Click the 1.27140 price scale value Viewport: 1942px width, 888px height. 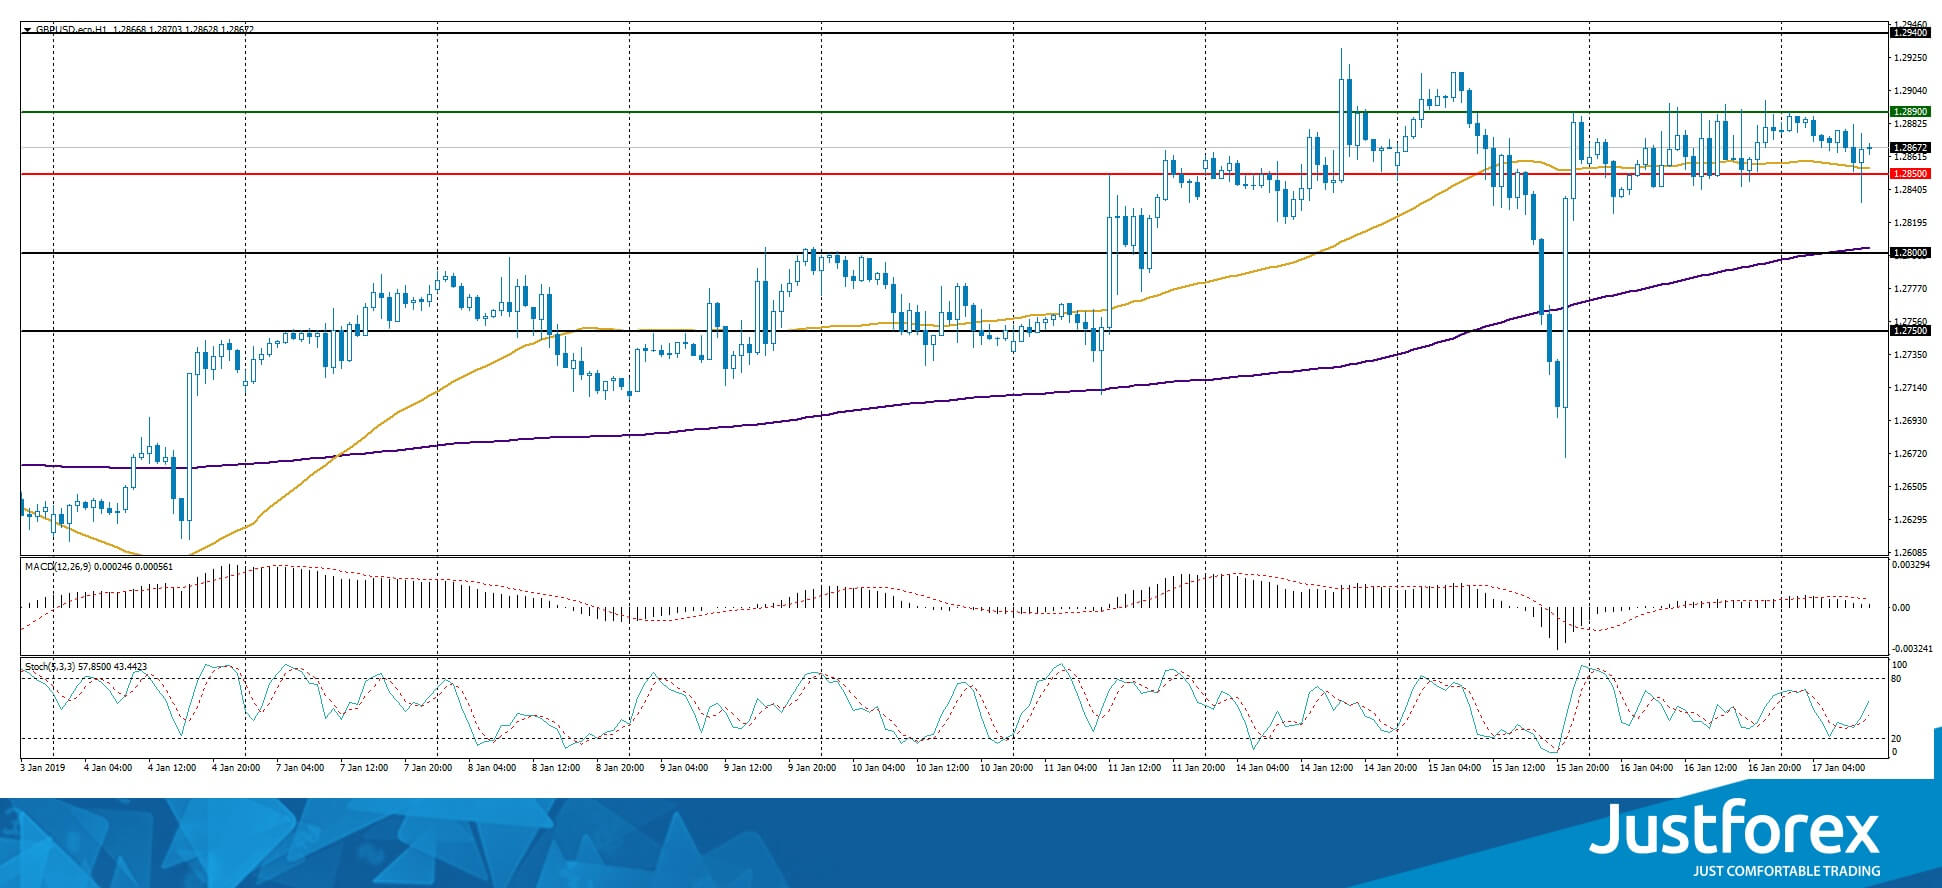coord(1910,388)
